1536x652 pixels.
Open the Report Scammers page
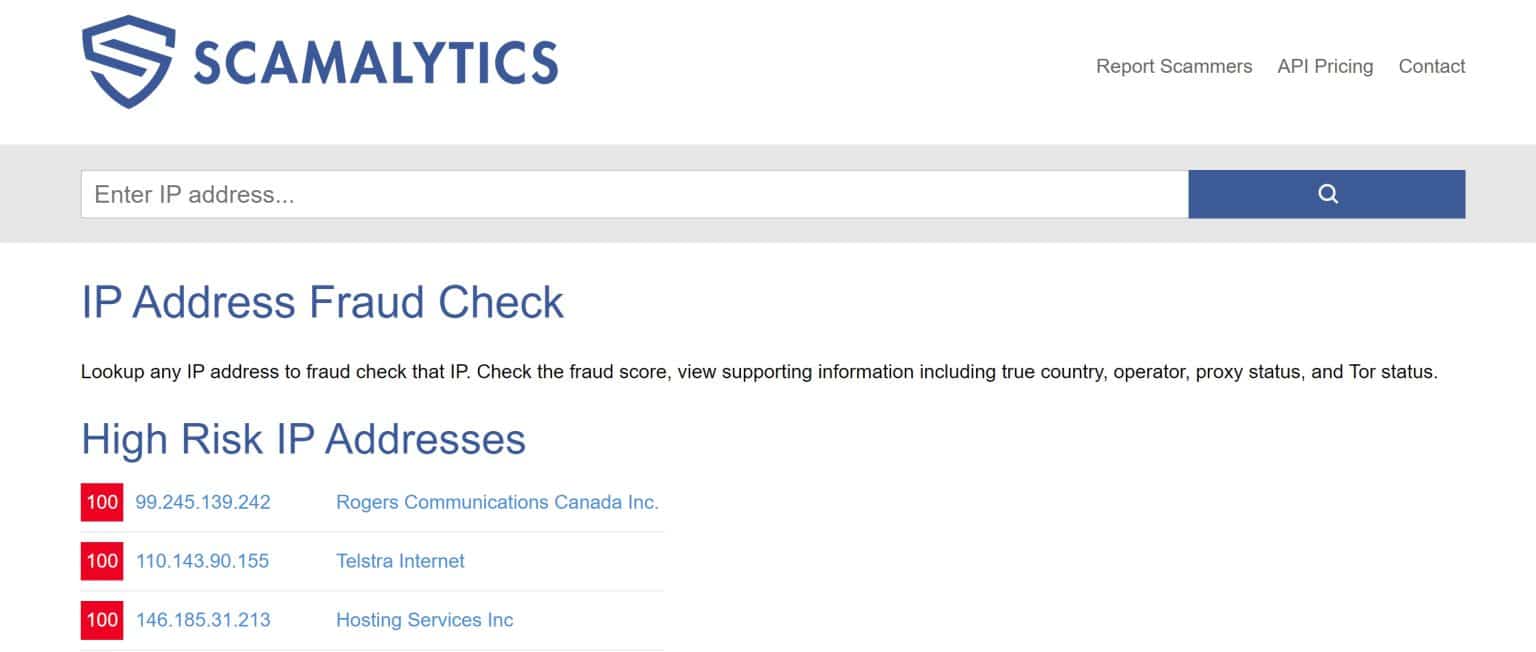pos(1173,66)
